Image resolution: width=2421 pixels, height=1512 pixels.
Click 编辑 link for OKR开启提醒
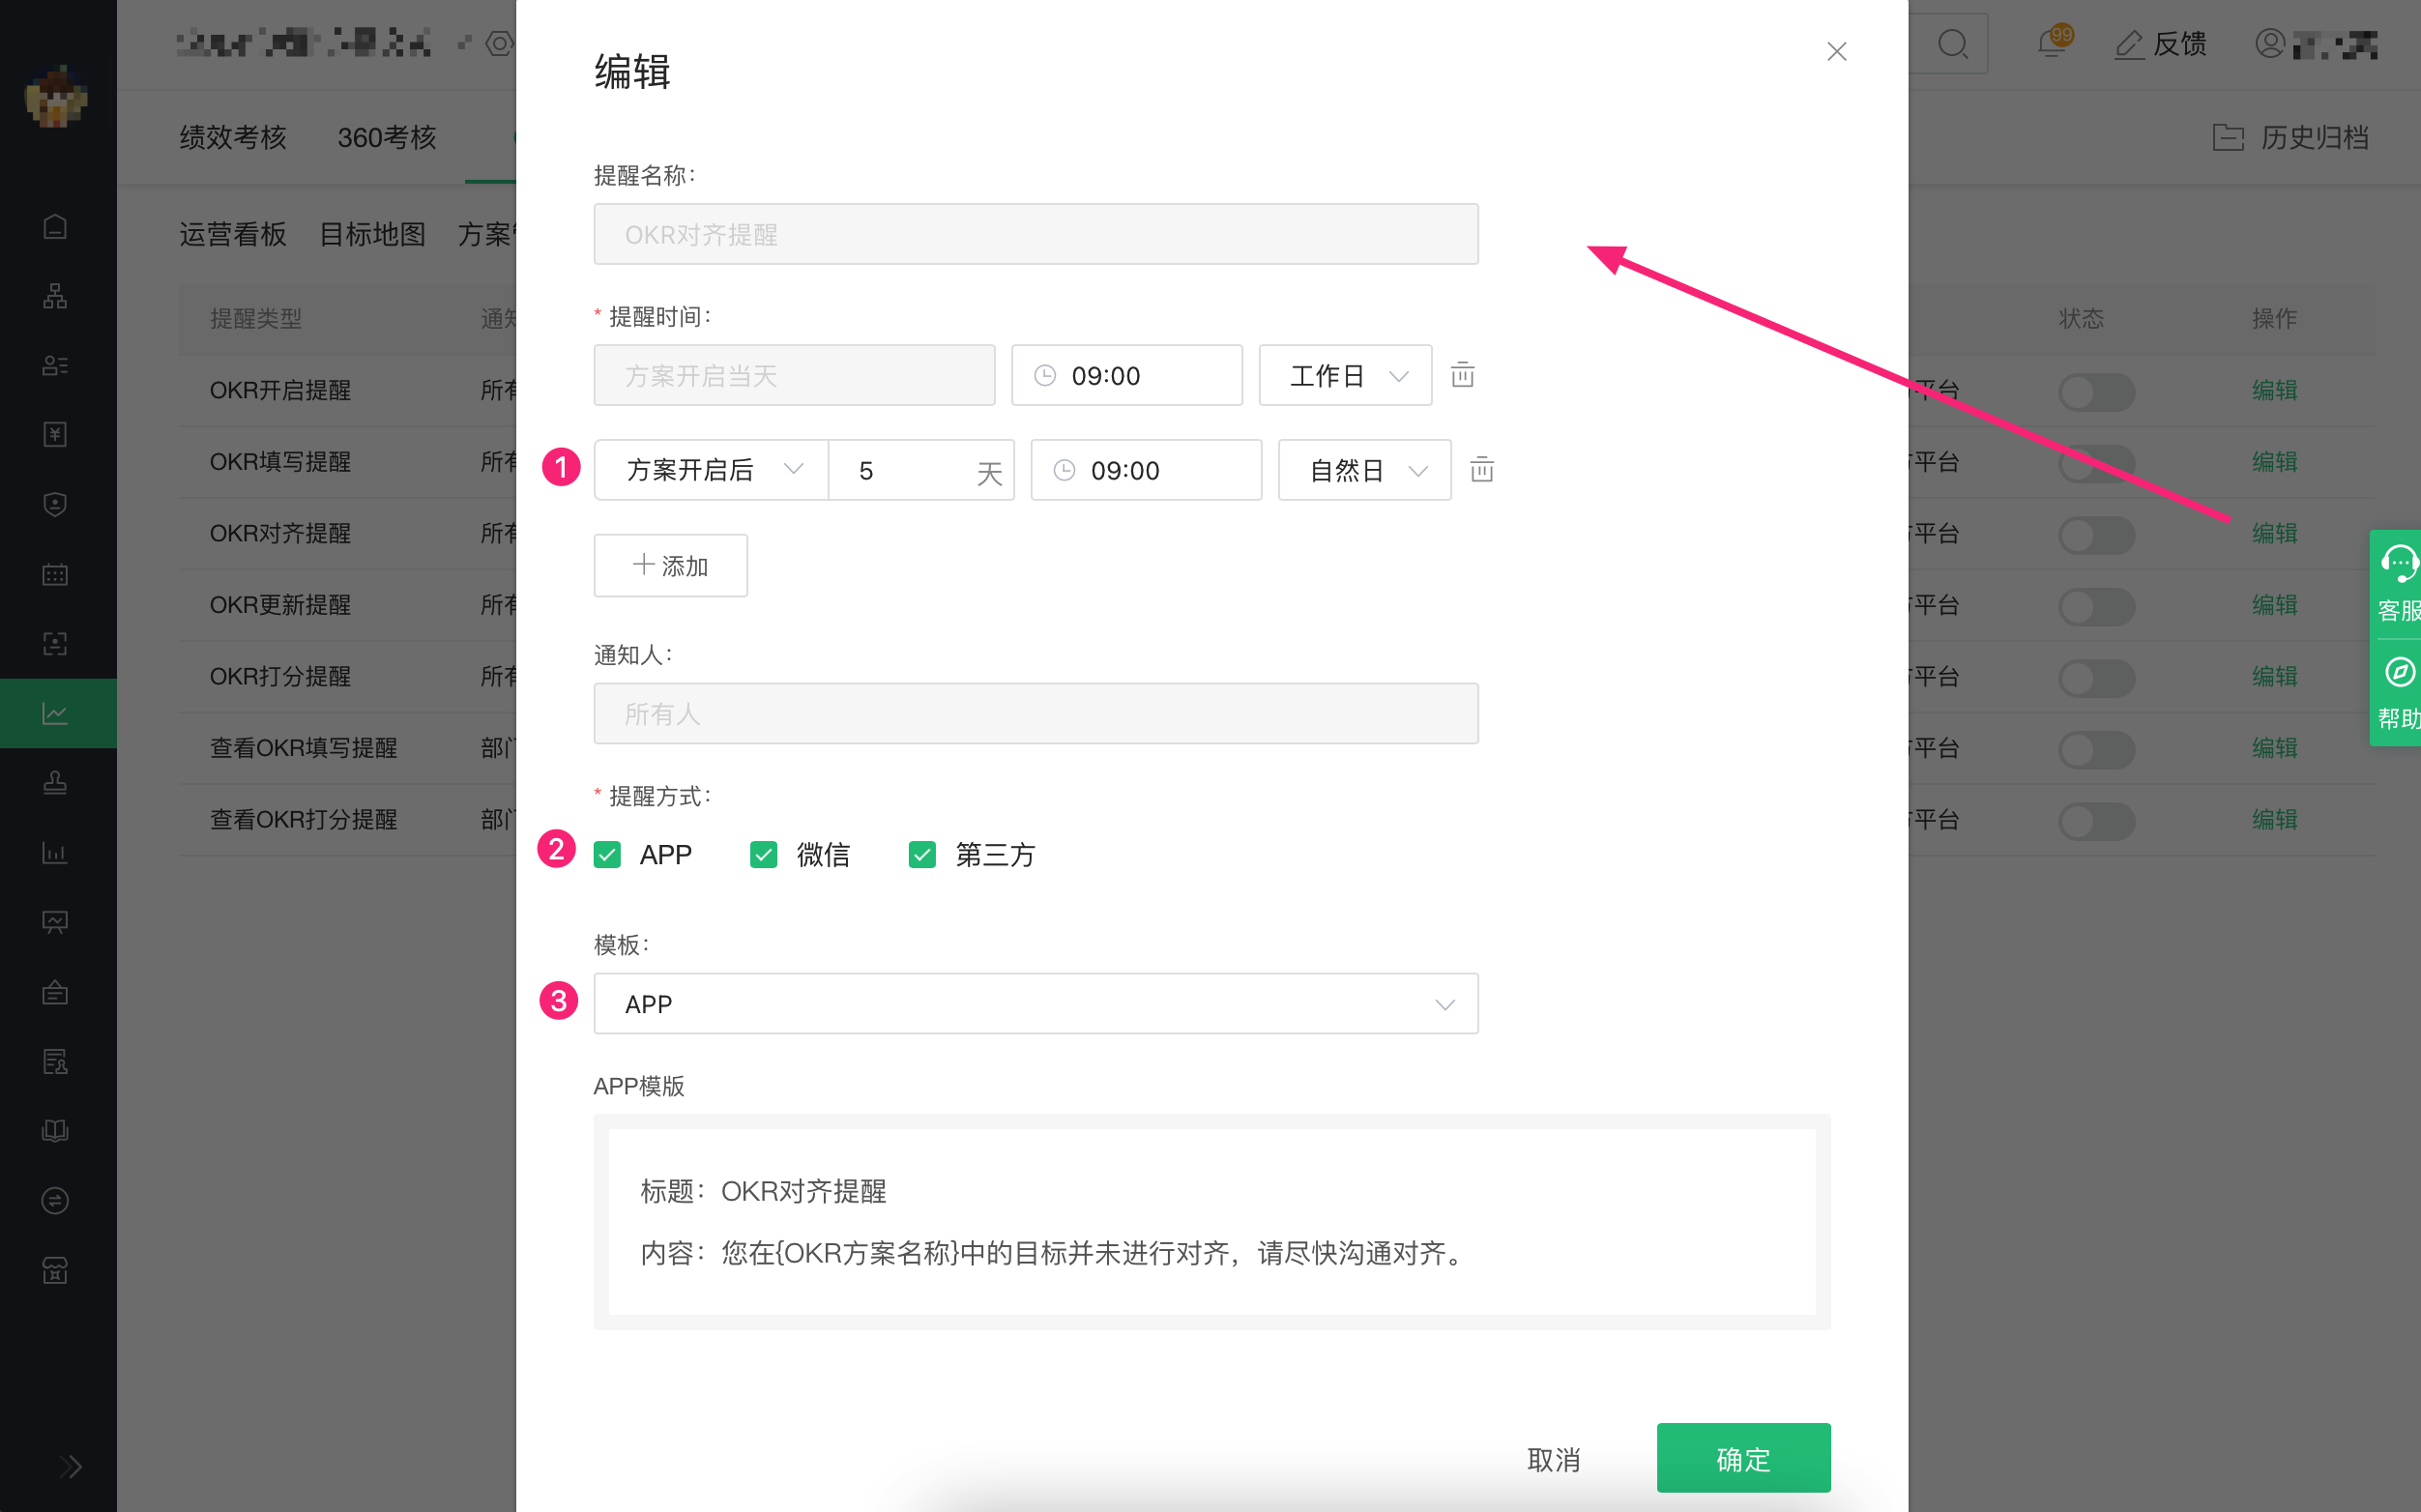coord(2274,390)
